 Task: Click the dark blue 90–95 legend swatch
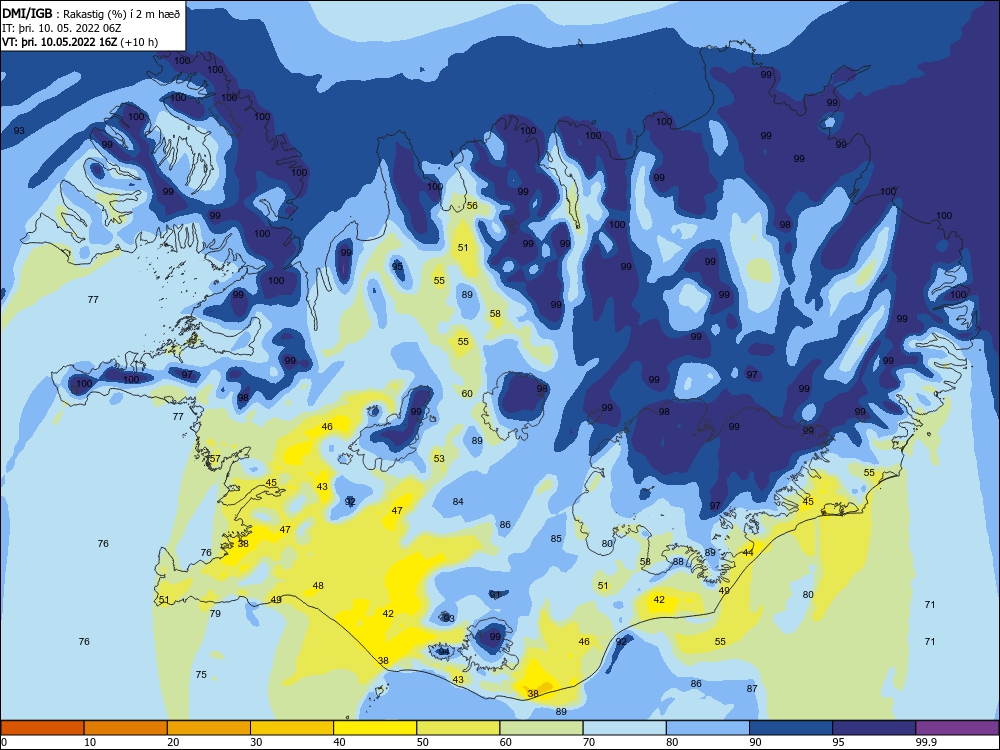[791, 728]
